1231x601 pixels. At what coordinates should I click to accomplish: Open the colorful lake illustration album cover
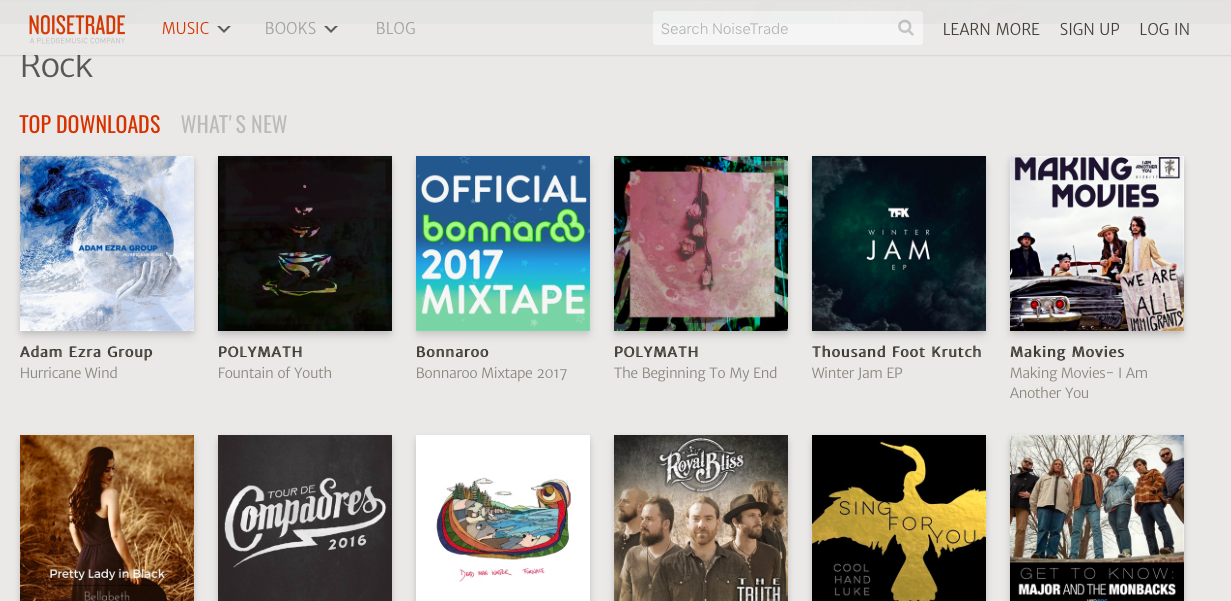click(x=503, y=518)
